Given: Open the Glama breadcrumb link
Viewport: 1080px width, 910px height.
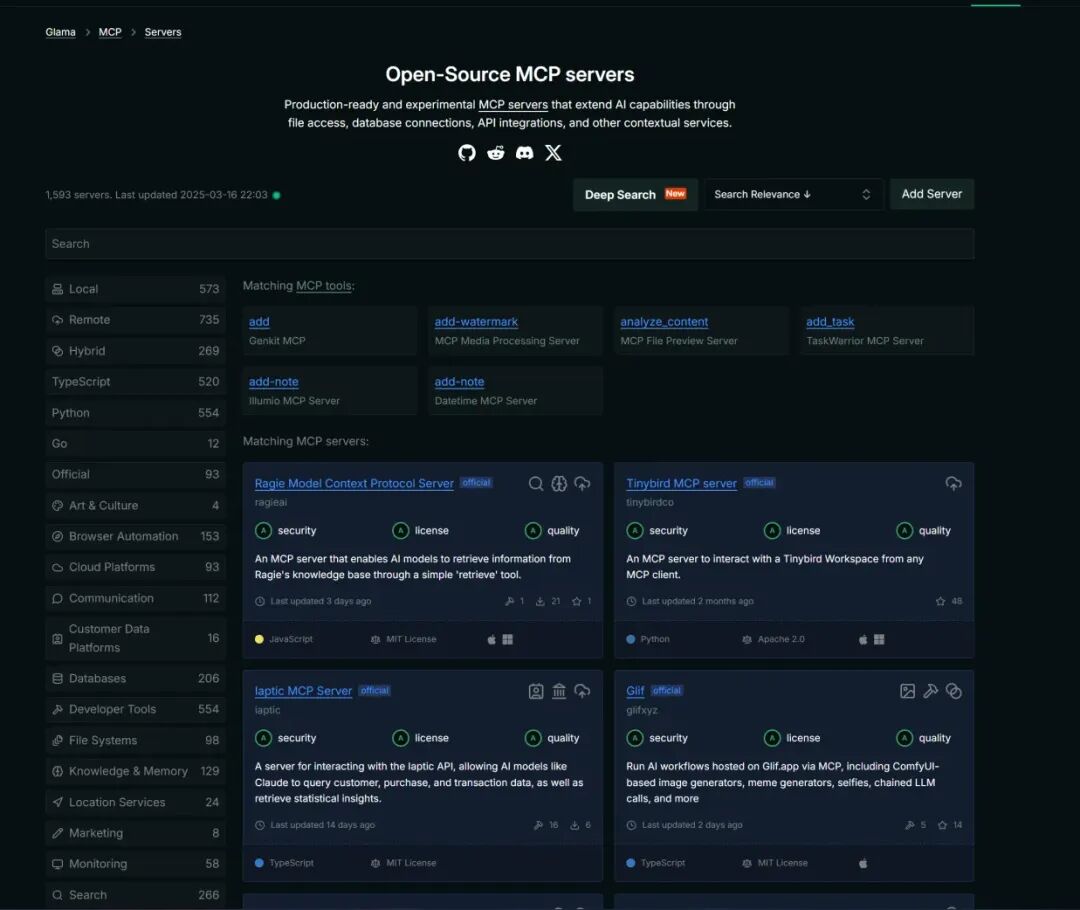Looking at the screenshot, I should click(61, 32).
